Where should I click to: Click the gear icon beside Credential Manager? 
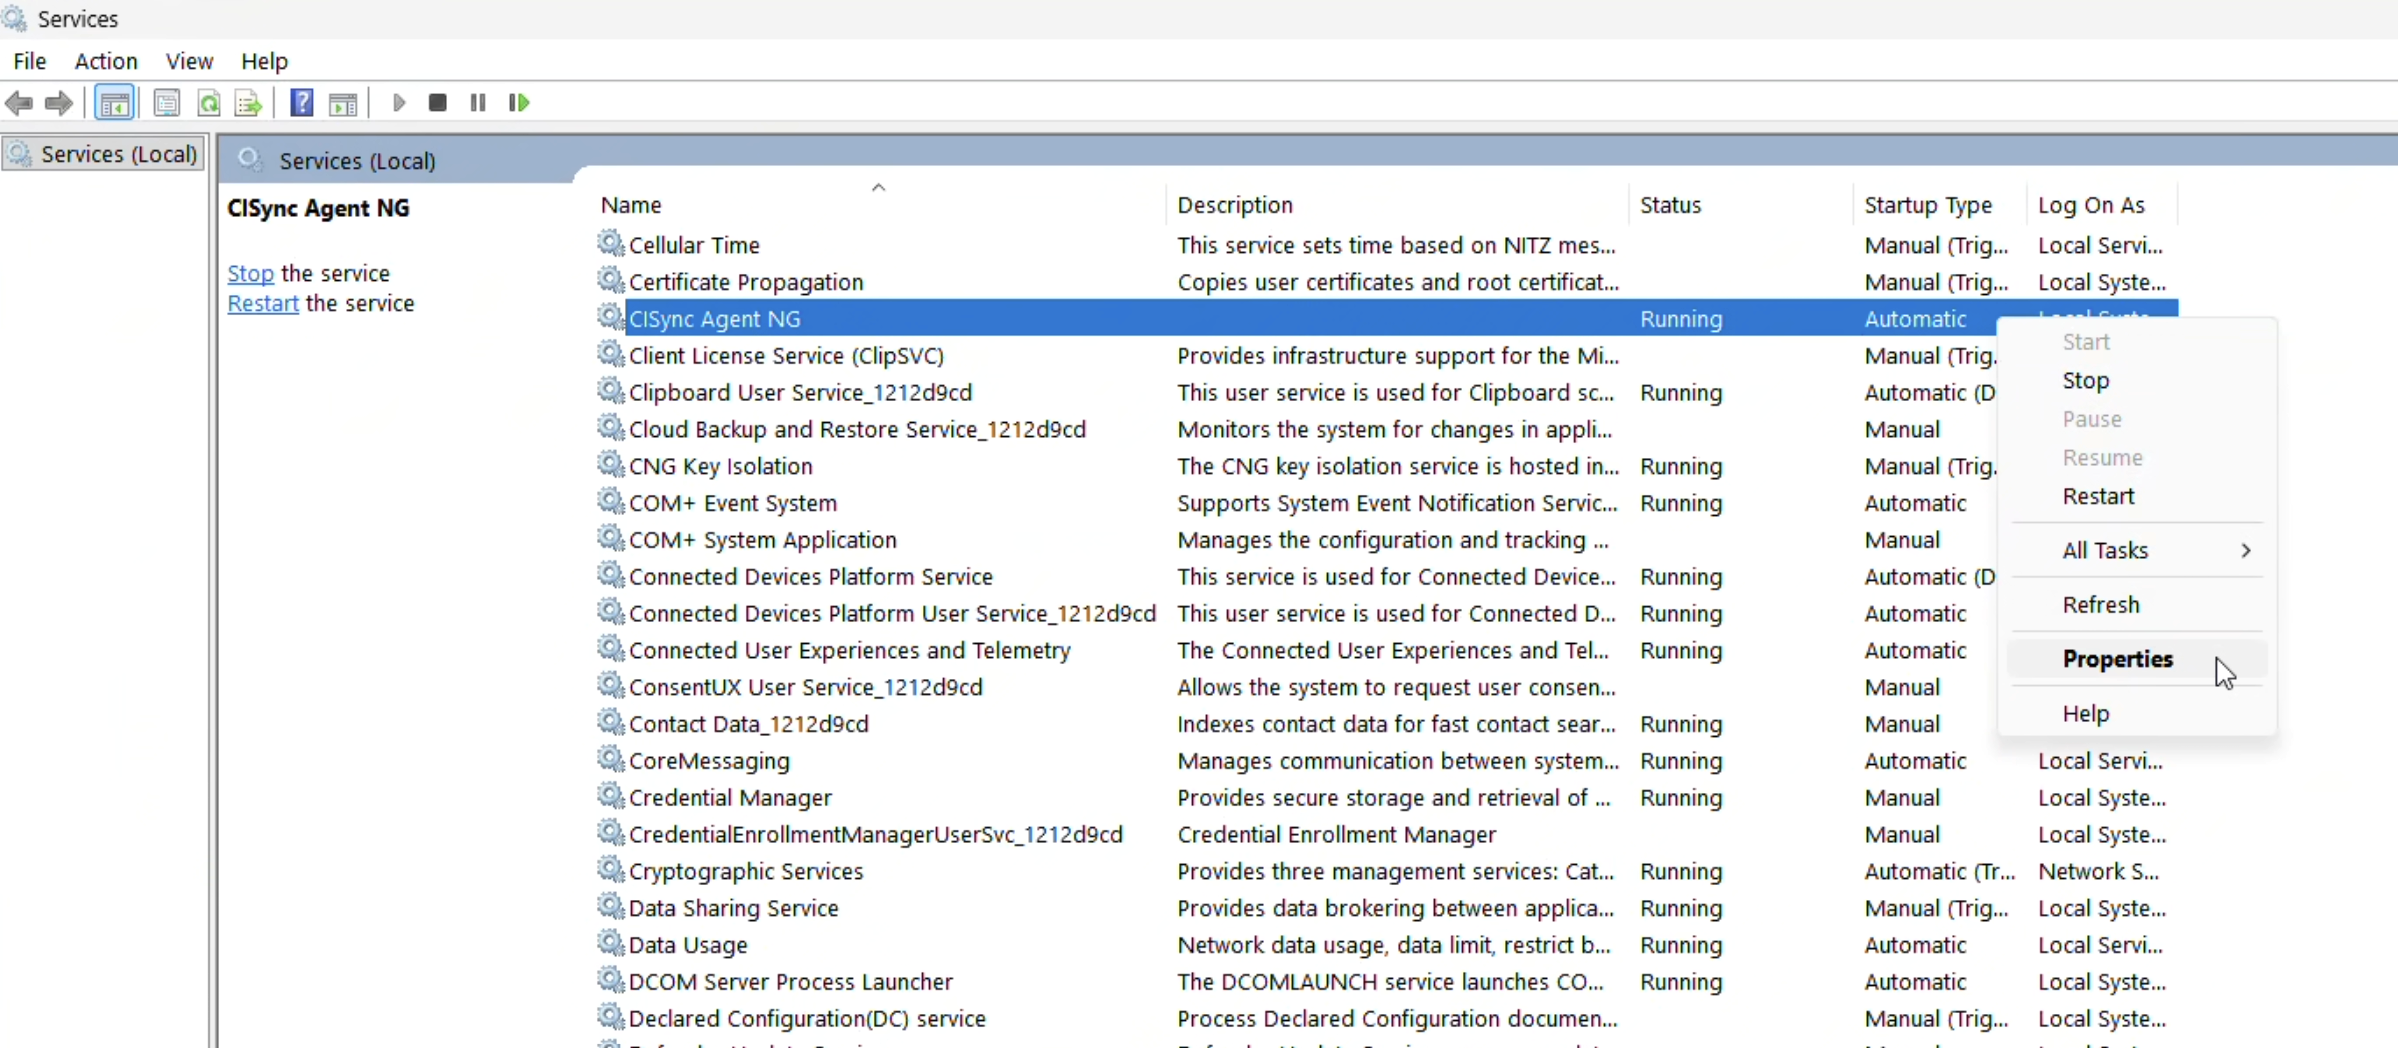pyautogui.click(x=610, y=796)
